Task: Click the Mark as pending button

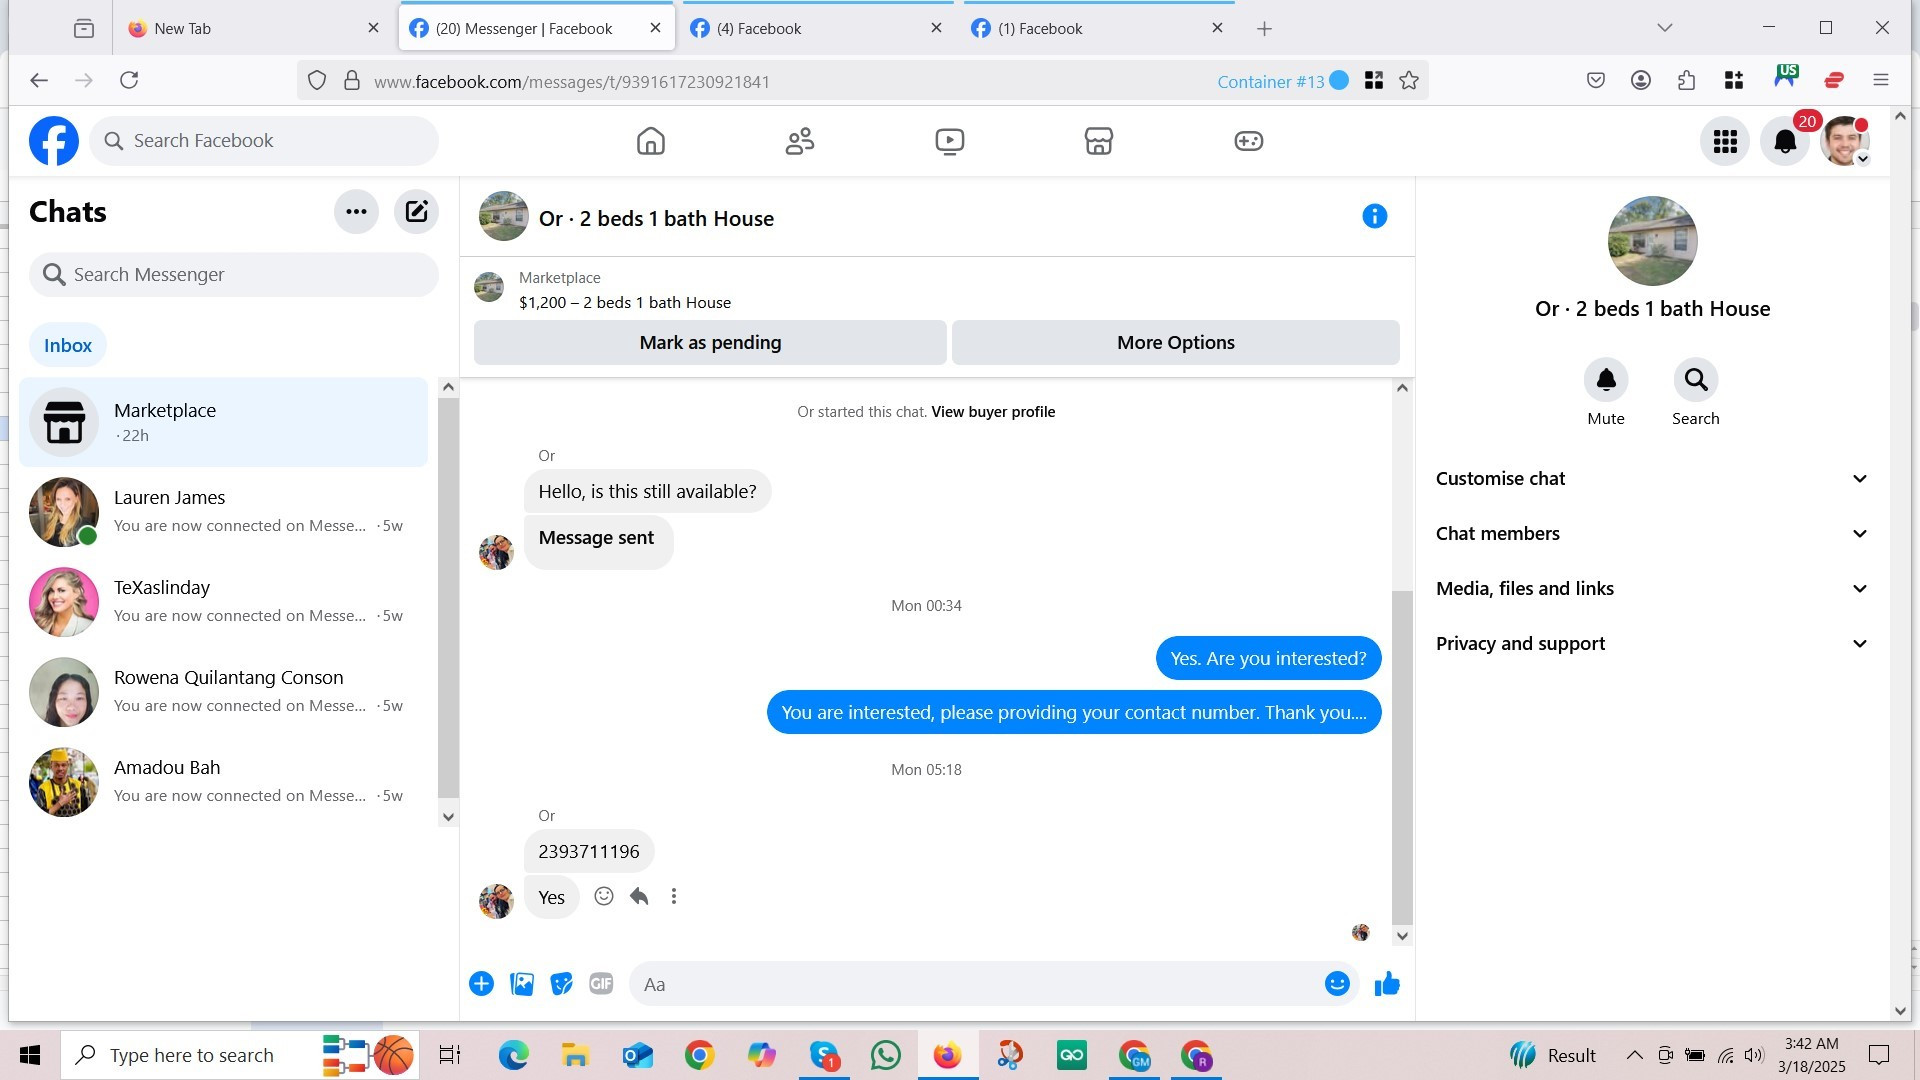Action: [x=710, y=342]
